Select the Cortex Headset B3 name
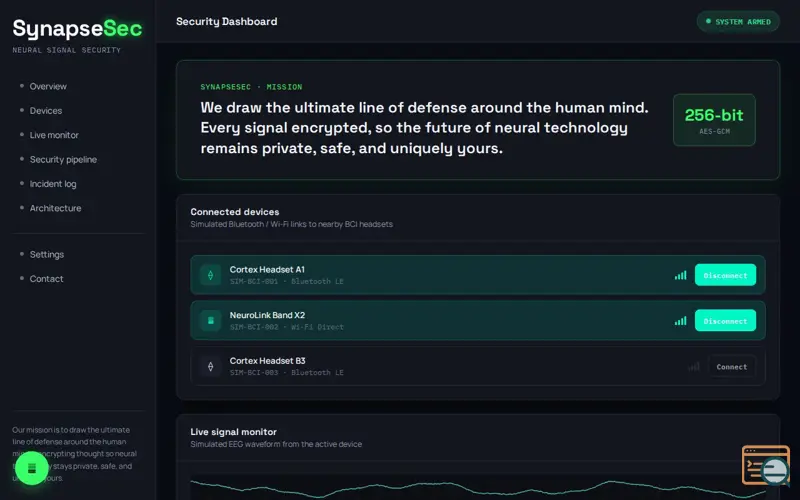Image resolution: width=800 pixels, height=500 pixels. click(267, 361)
